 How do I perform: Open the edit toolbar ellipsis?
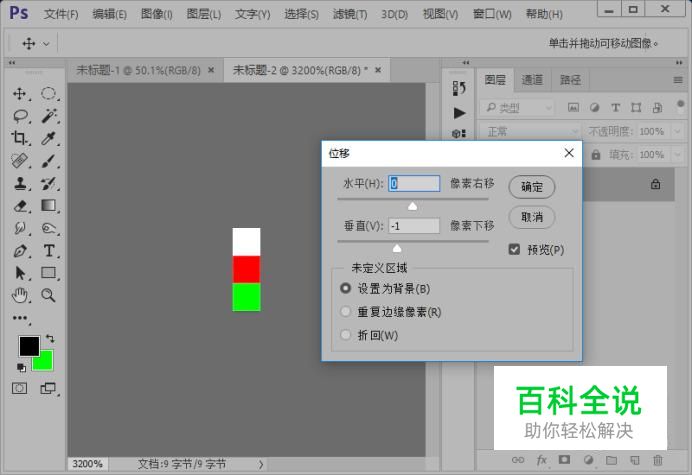click(19, 318)
